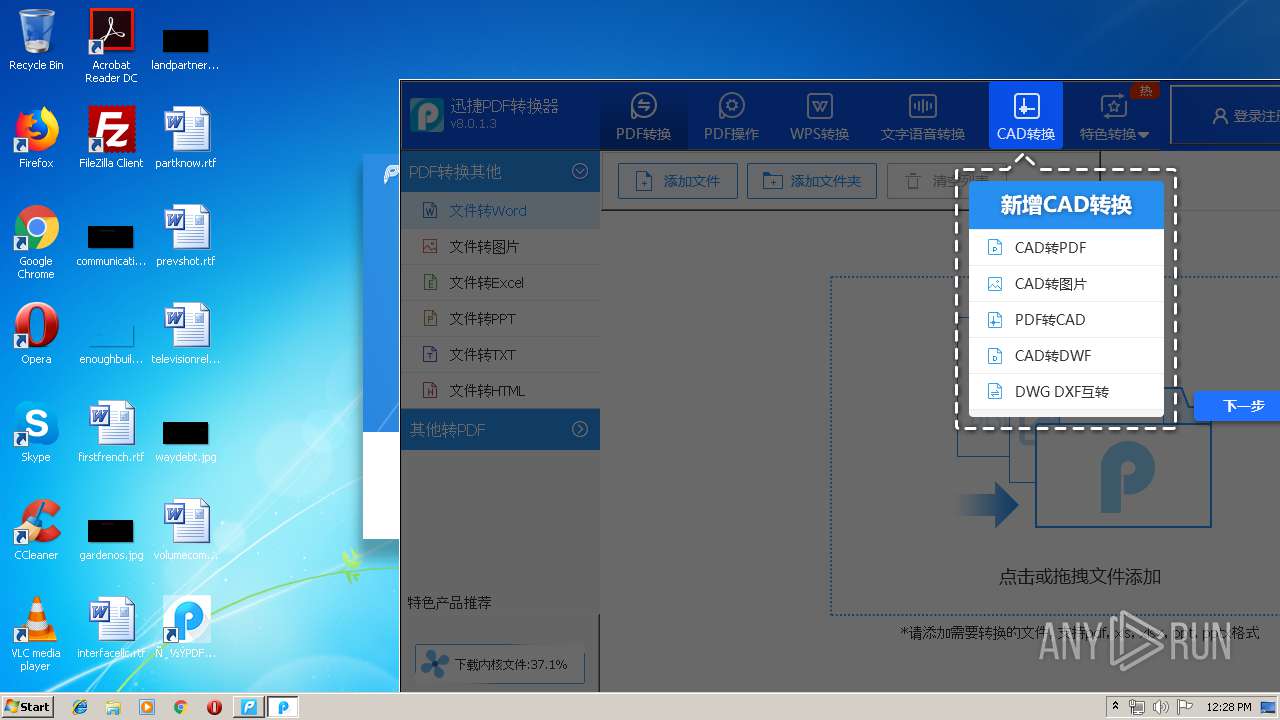The image size is (1280, 720).
Task: Open the 特色转换 dropdown
Action: [x=1114, y=116]
